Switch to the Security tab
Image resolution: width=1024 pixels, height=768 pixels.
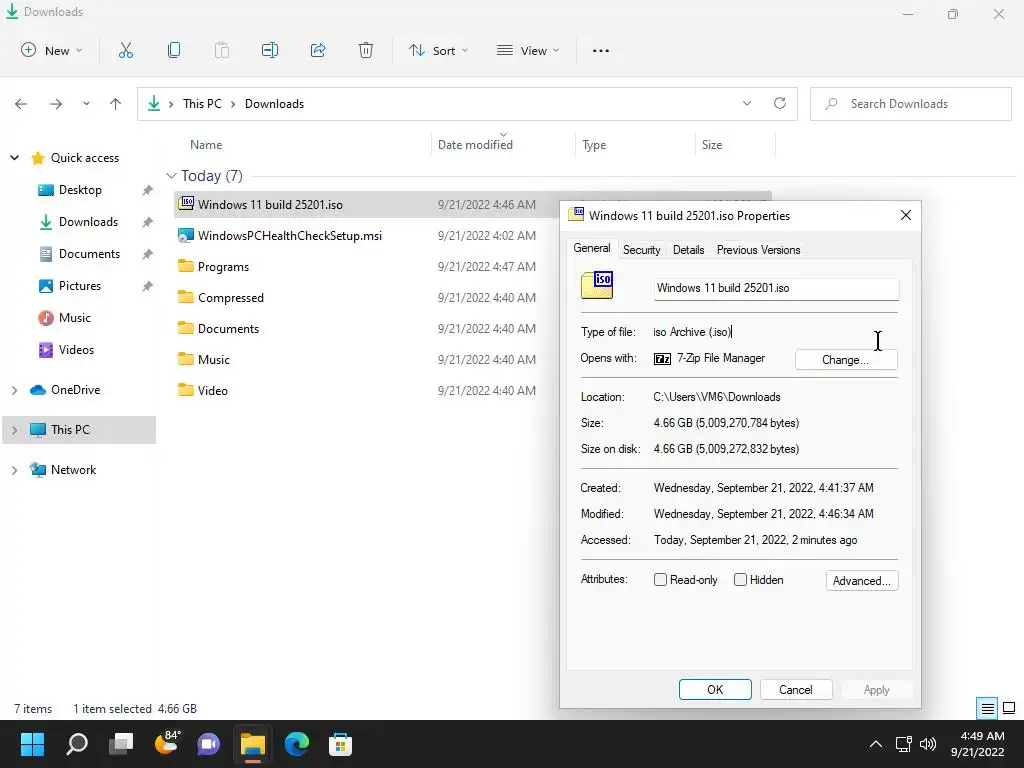coord(641,249)
